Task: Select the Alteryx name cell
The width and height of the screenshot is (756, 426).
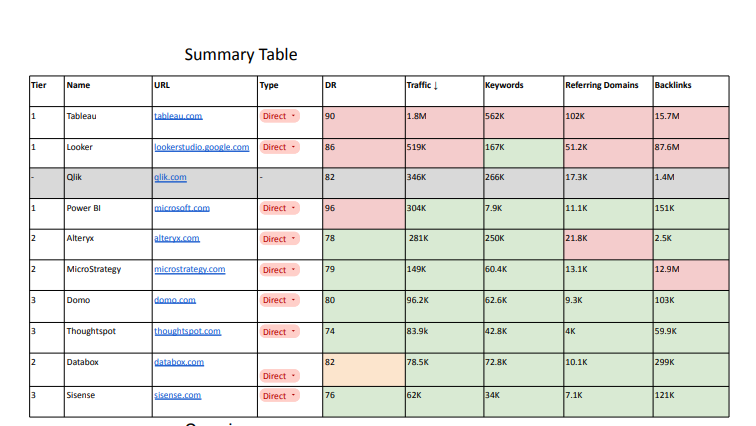Action: (108, 244)
